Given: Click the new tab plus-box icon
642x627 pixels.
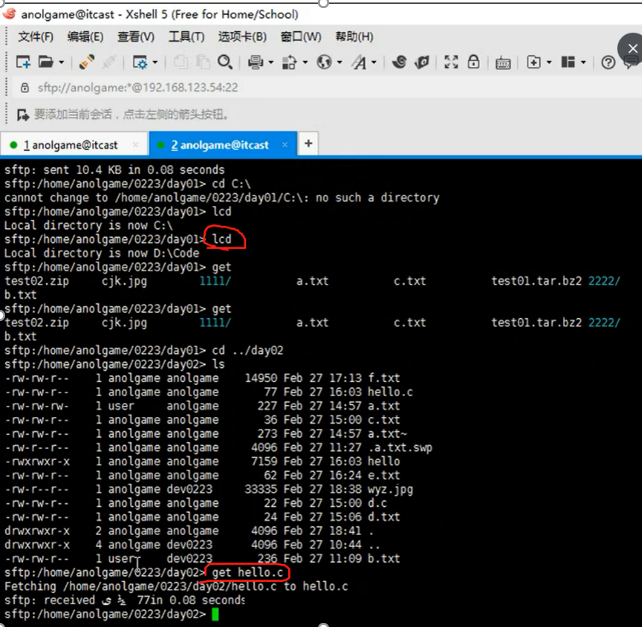Looking at the screenshot, I should point(533,62).
